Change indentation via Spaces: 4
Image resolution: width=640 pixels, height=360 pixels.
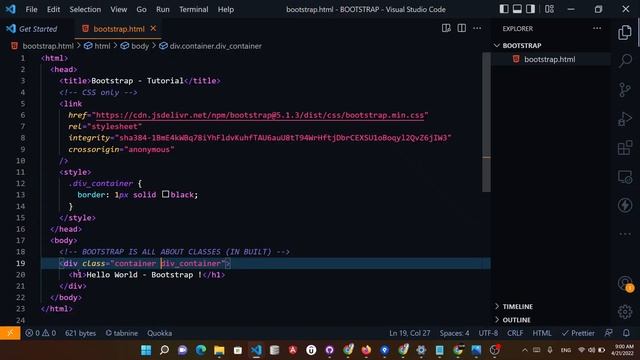click(x=454, y=333)
